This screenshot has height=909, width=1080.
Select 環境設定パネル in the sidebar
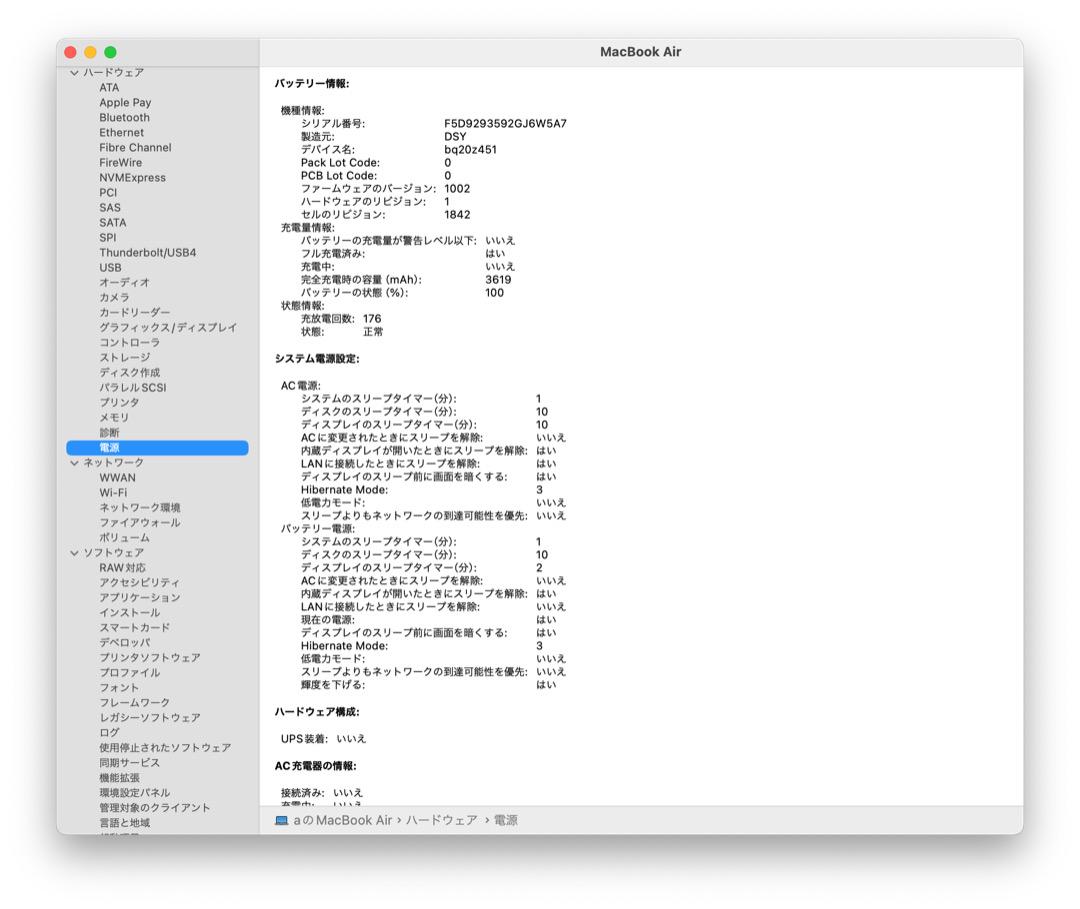coord(134,793)
